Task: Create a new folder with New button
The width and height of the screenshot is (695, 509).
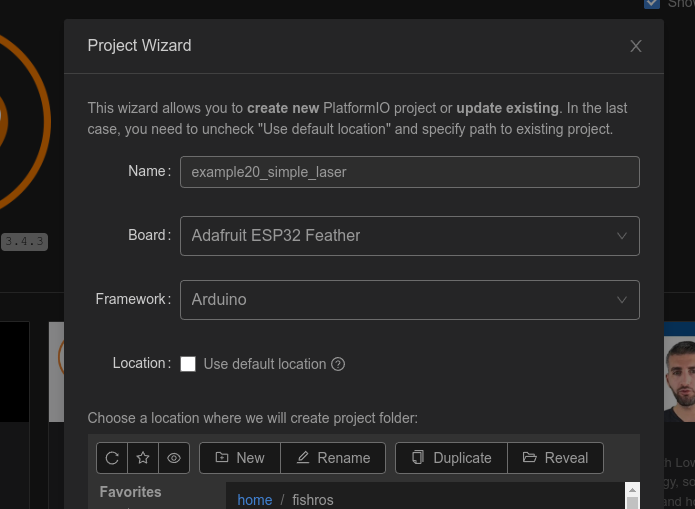Action: click(240, 458)
